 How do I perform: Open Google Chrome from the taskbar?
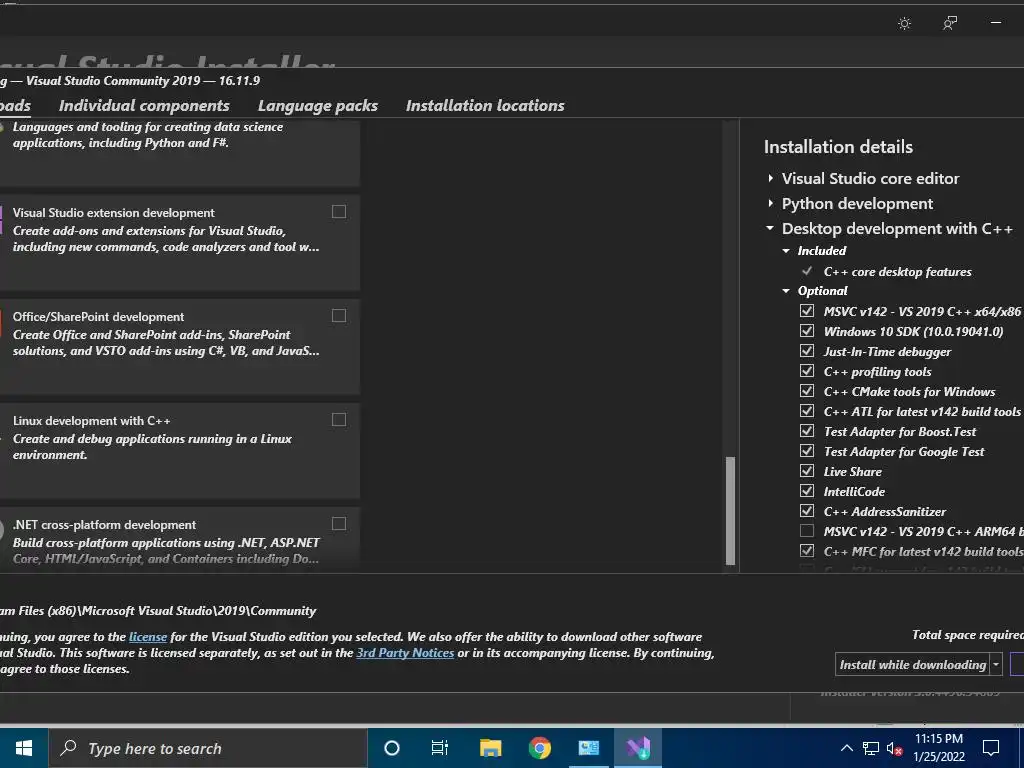(x=539, y=748)
